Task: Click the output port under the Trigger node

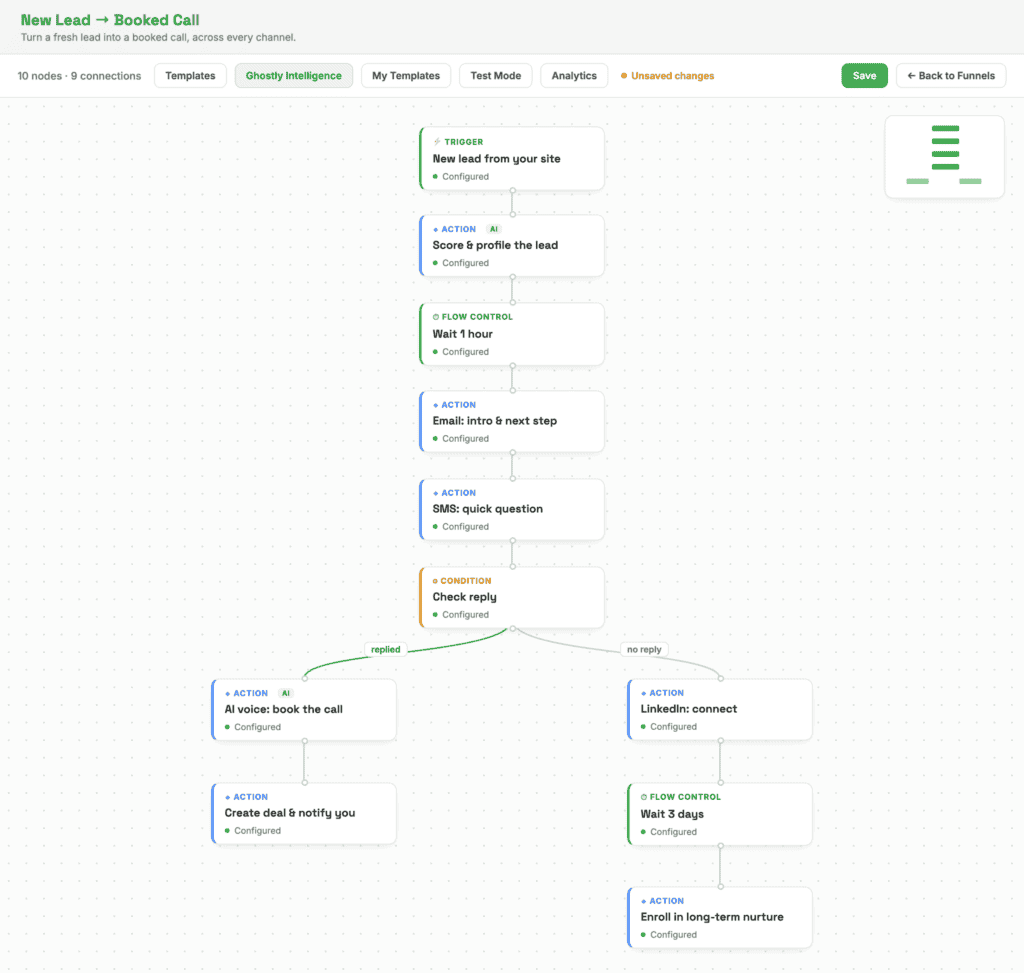Action: tap(513, 191)
